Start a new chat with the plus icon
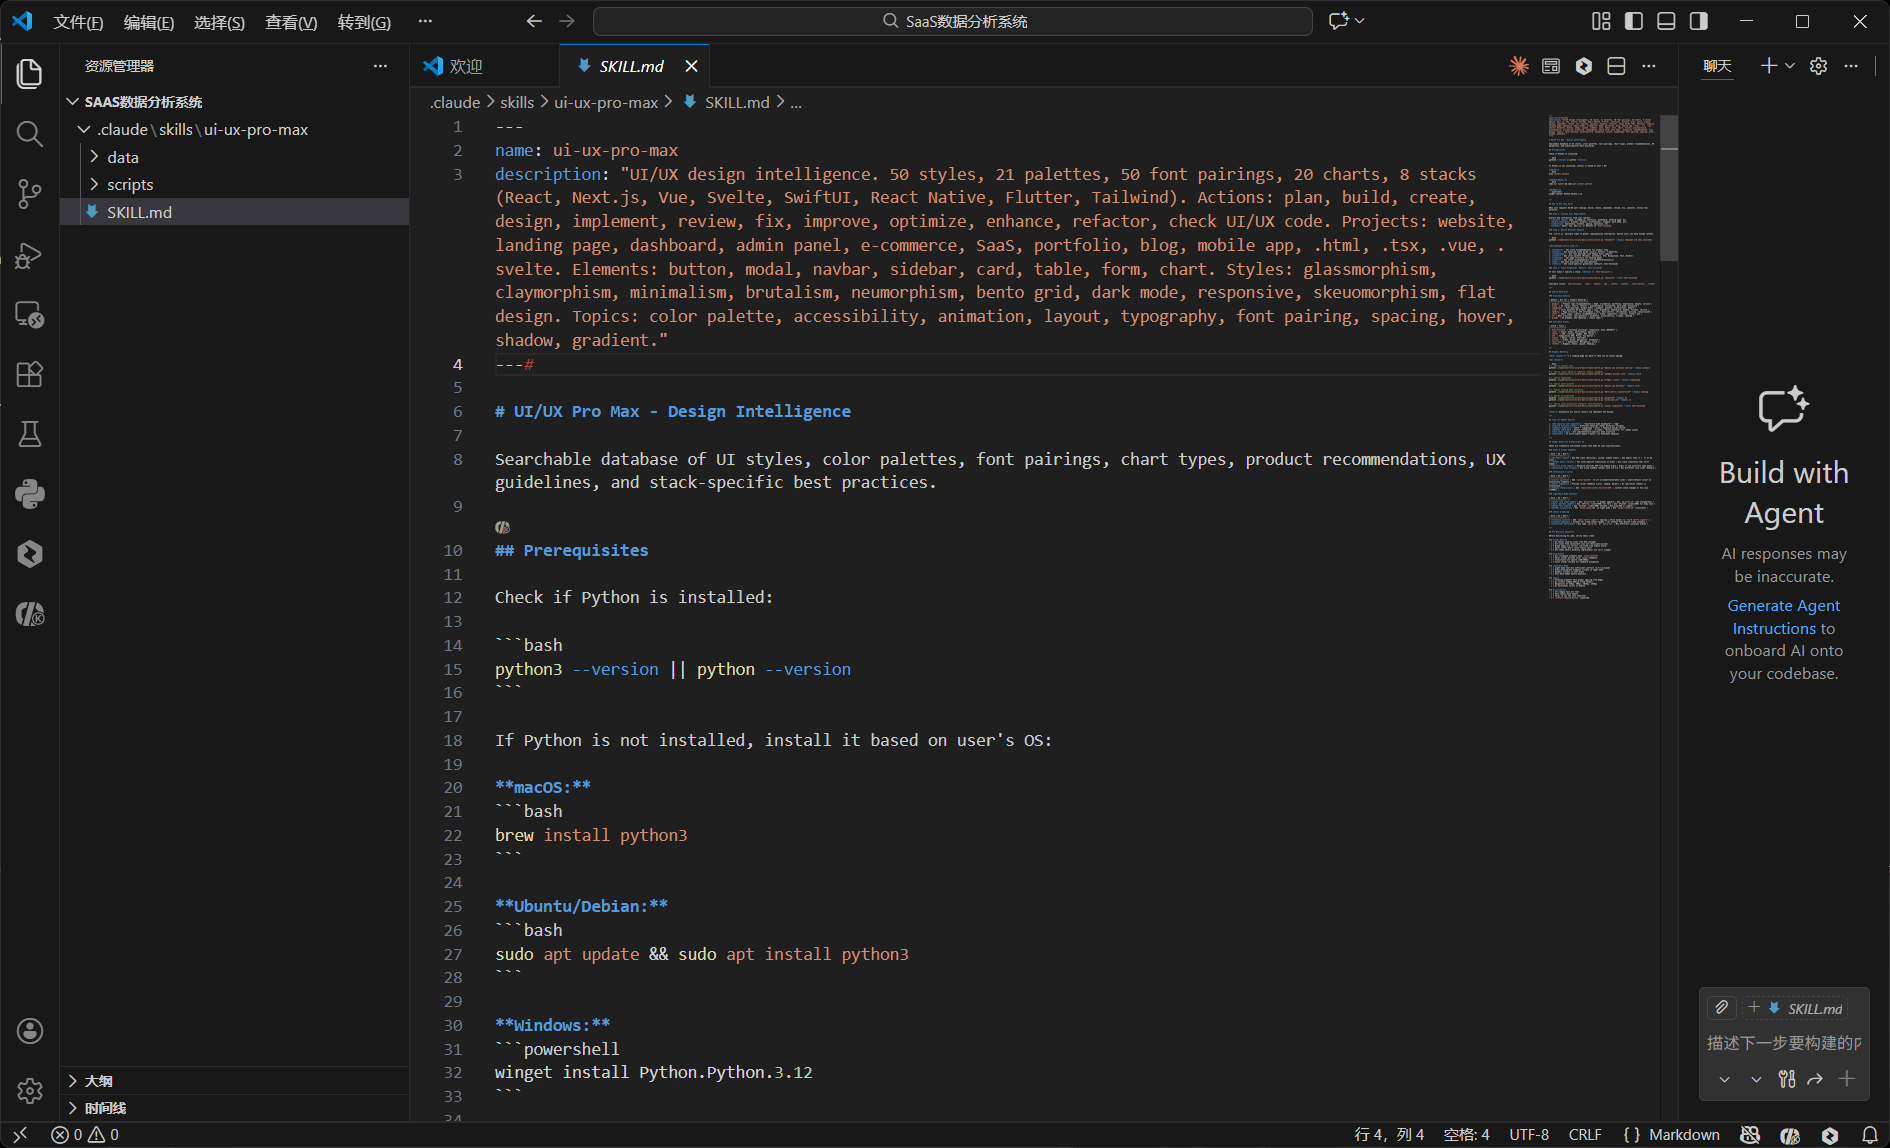 tap(1768, 66)
